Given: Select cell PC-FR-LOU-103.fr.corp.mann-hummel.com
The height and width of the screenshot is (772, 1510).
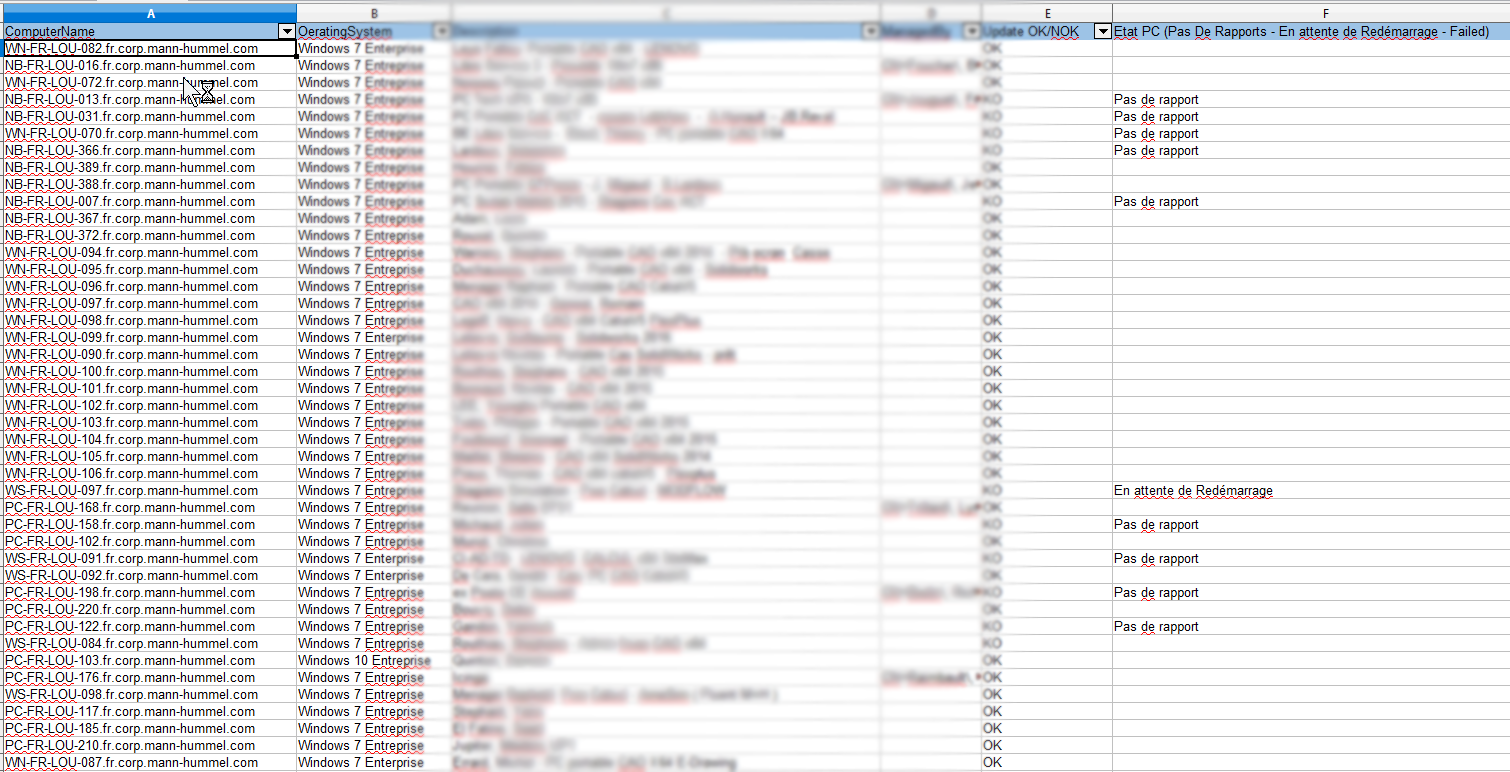Looking at the screenshot, I should 130,661.
